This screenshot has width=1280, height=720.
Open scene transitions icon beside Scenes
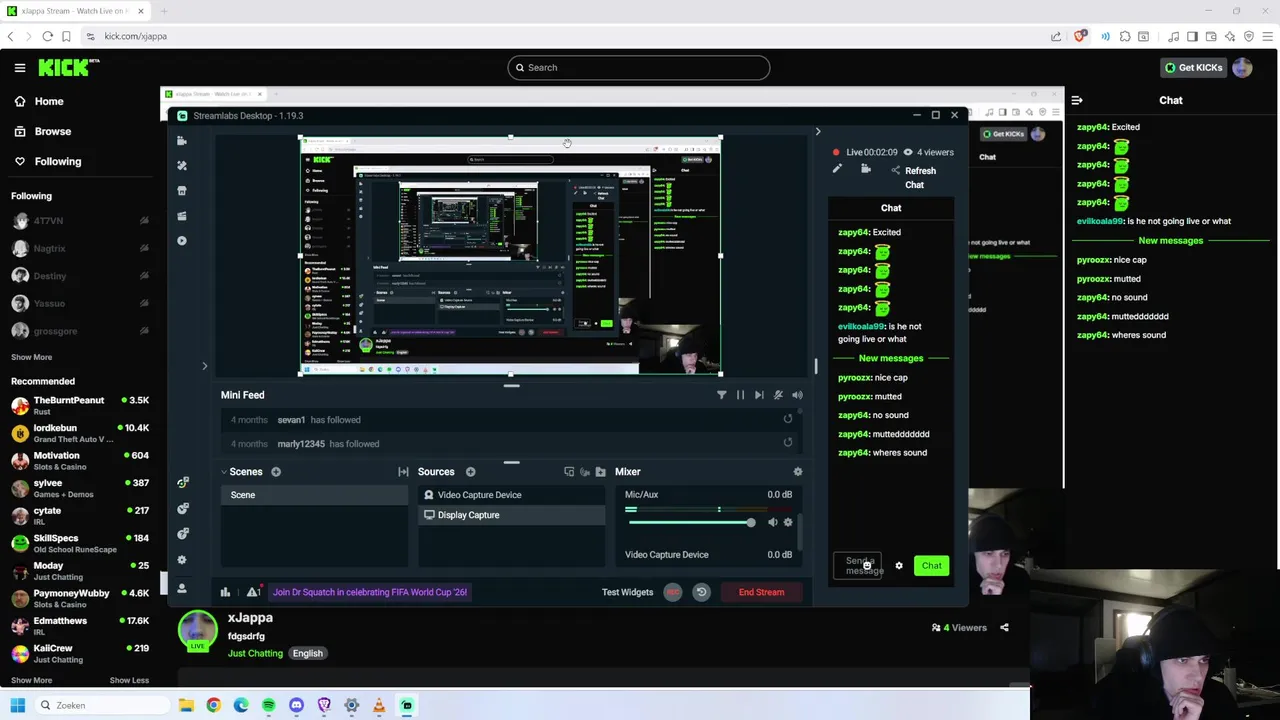pos(403,472)
